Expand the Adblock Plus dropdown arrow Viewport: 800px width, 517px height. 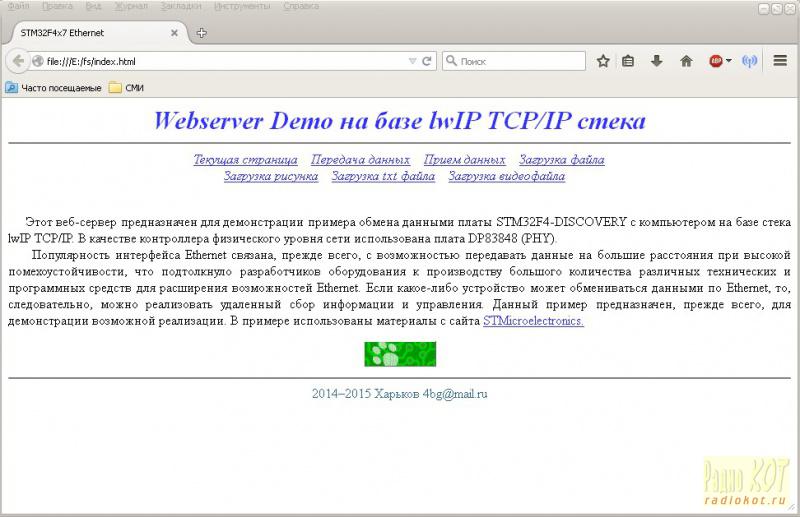pos(729,61)
